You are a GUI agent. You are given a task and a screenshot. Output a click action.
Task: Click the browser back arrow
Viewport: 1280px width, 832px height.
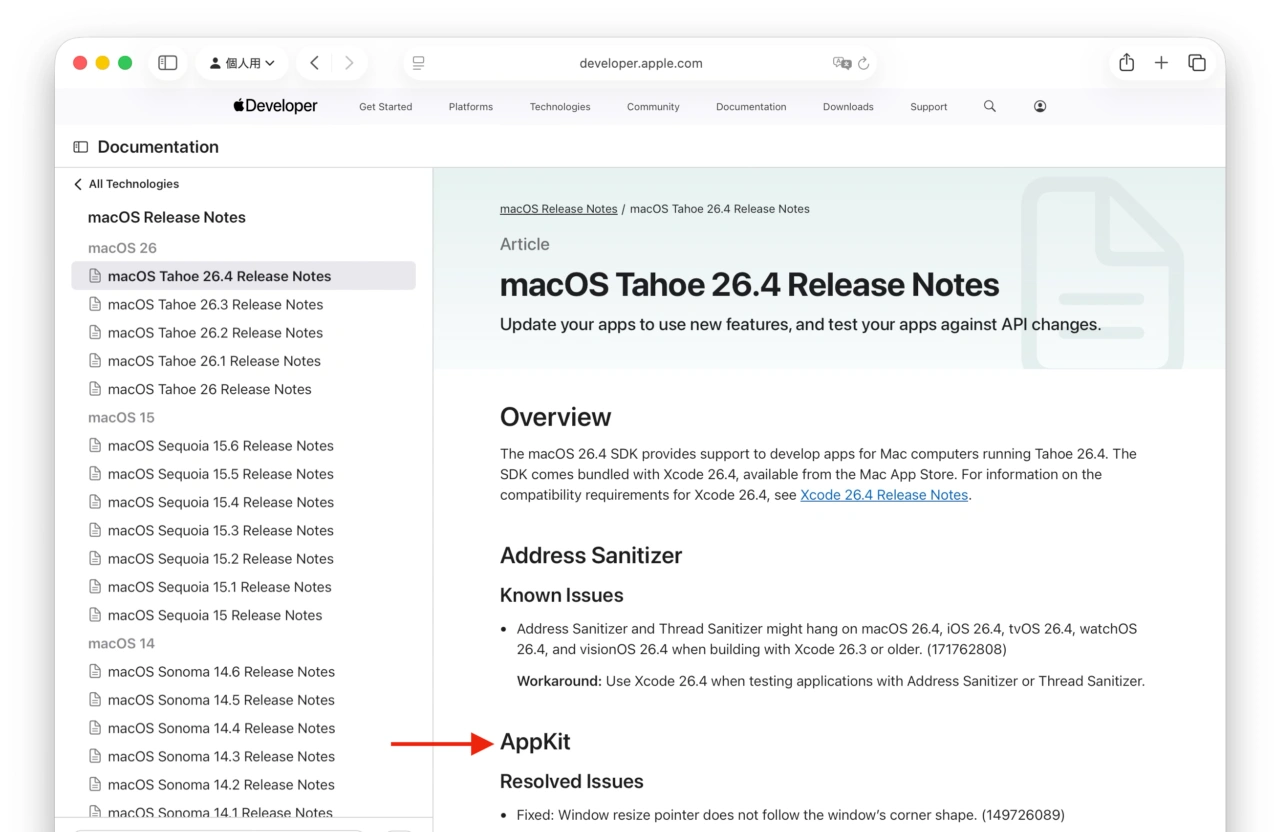[x=314, y=63]
